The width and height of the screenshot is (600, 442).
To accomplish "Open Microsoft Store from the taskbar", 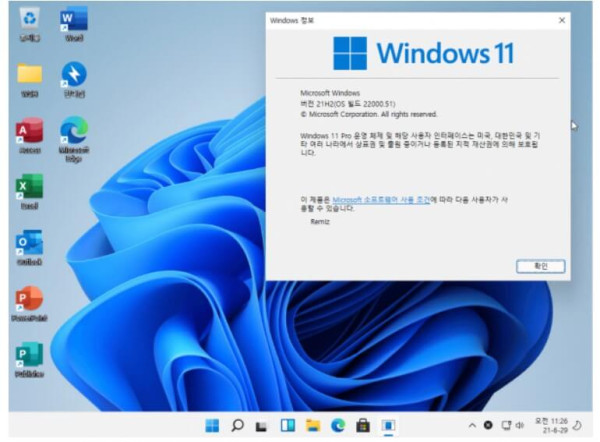I will tap(363, 425).
